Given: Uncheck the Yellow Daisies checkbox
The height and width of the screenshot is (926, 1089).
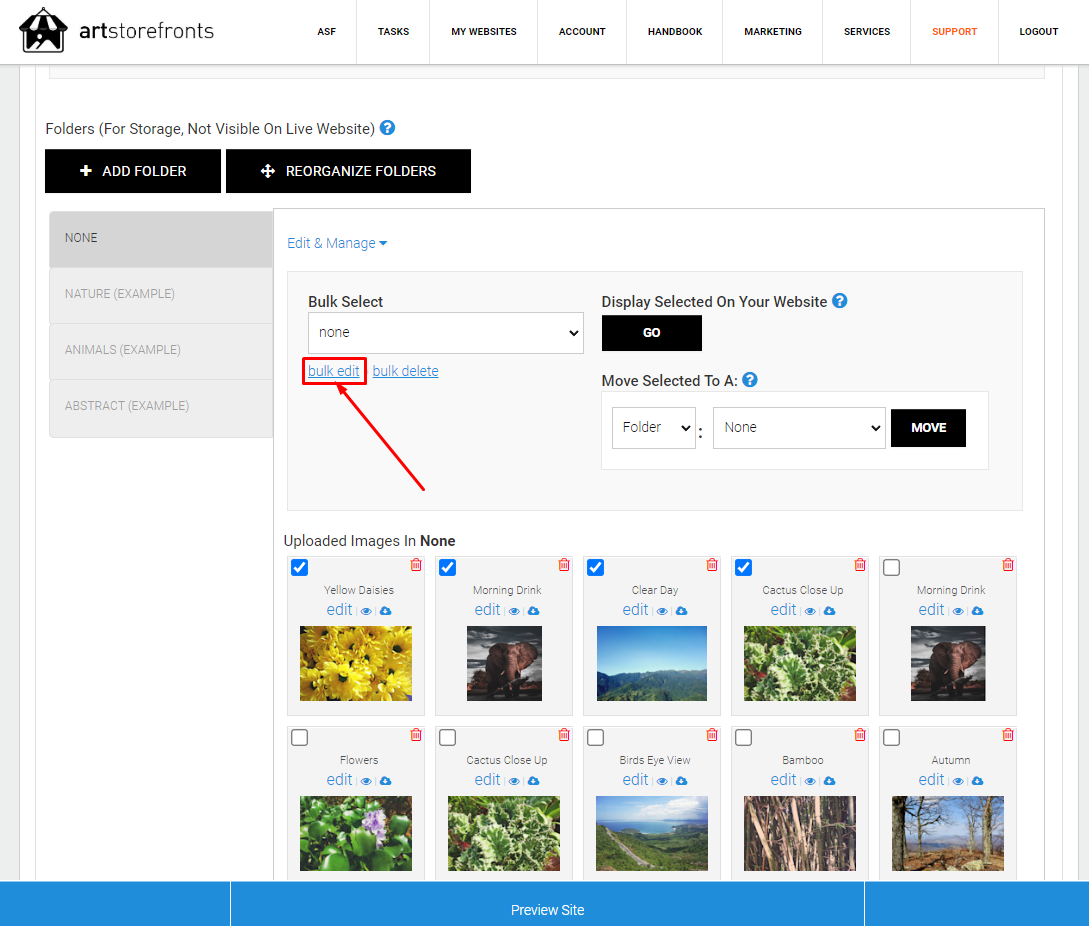Looking at the screenshot, I should click(x=299, y=568).
